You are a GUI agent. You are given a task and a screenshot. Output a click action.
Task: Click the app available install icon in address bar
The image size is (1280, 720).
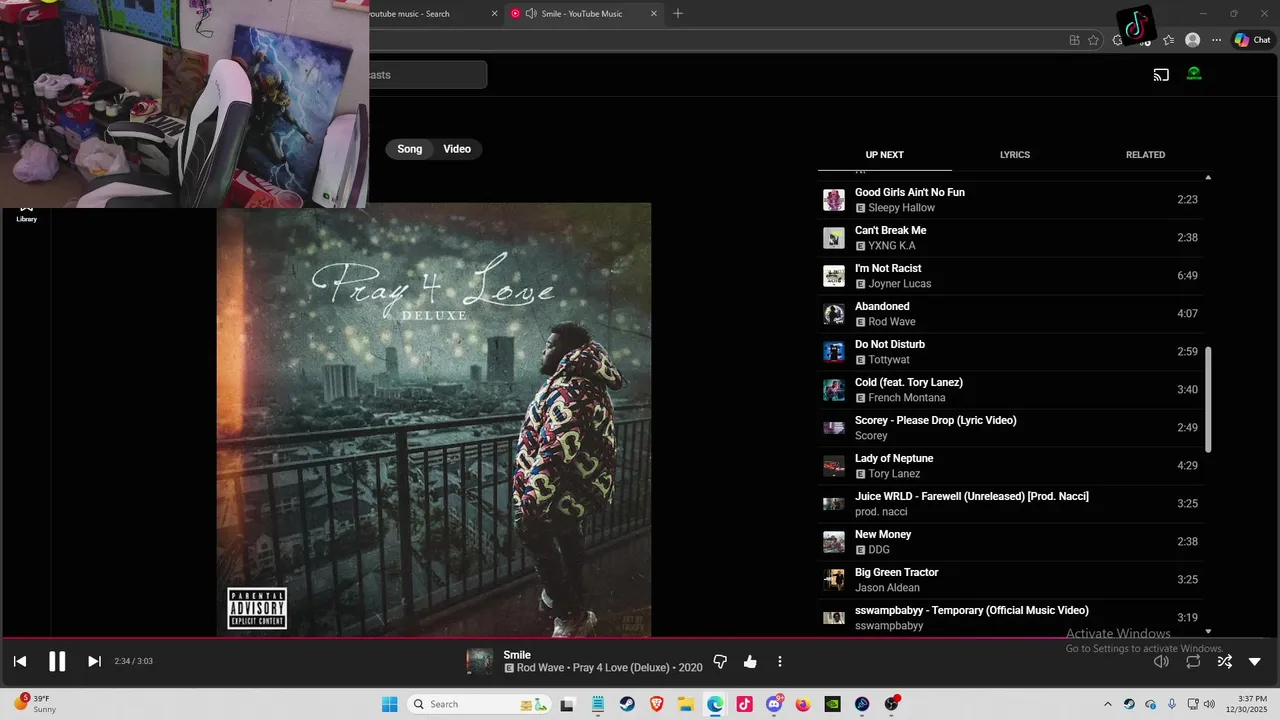1074,40
